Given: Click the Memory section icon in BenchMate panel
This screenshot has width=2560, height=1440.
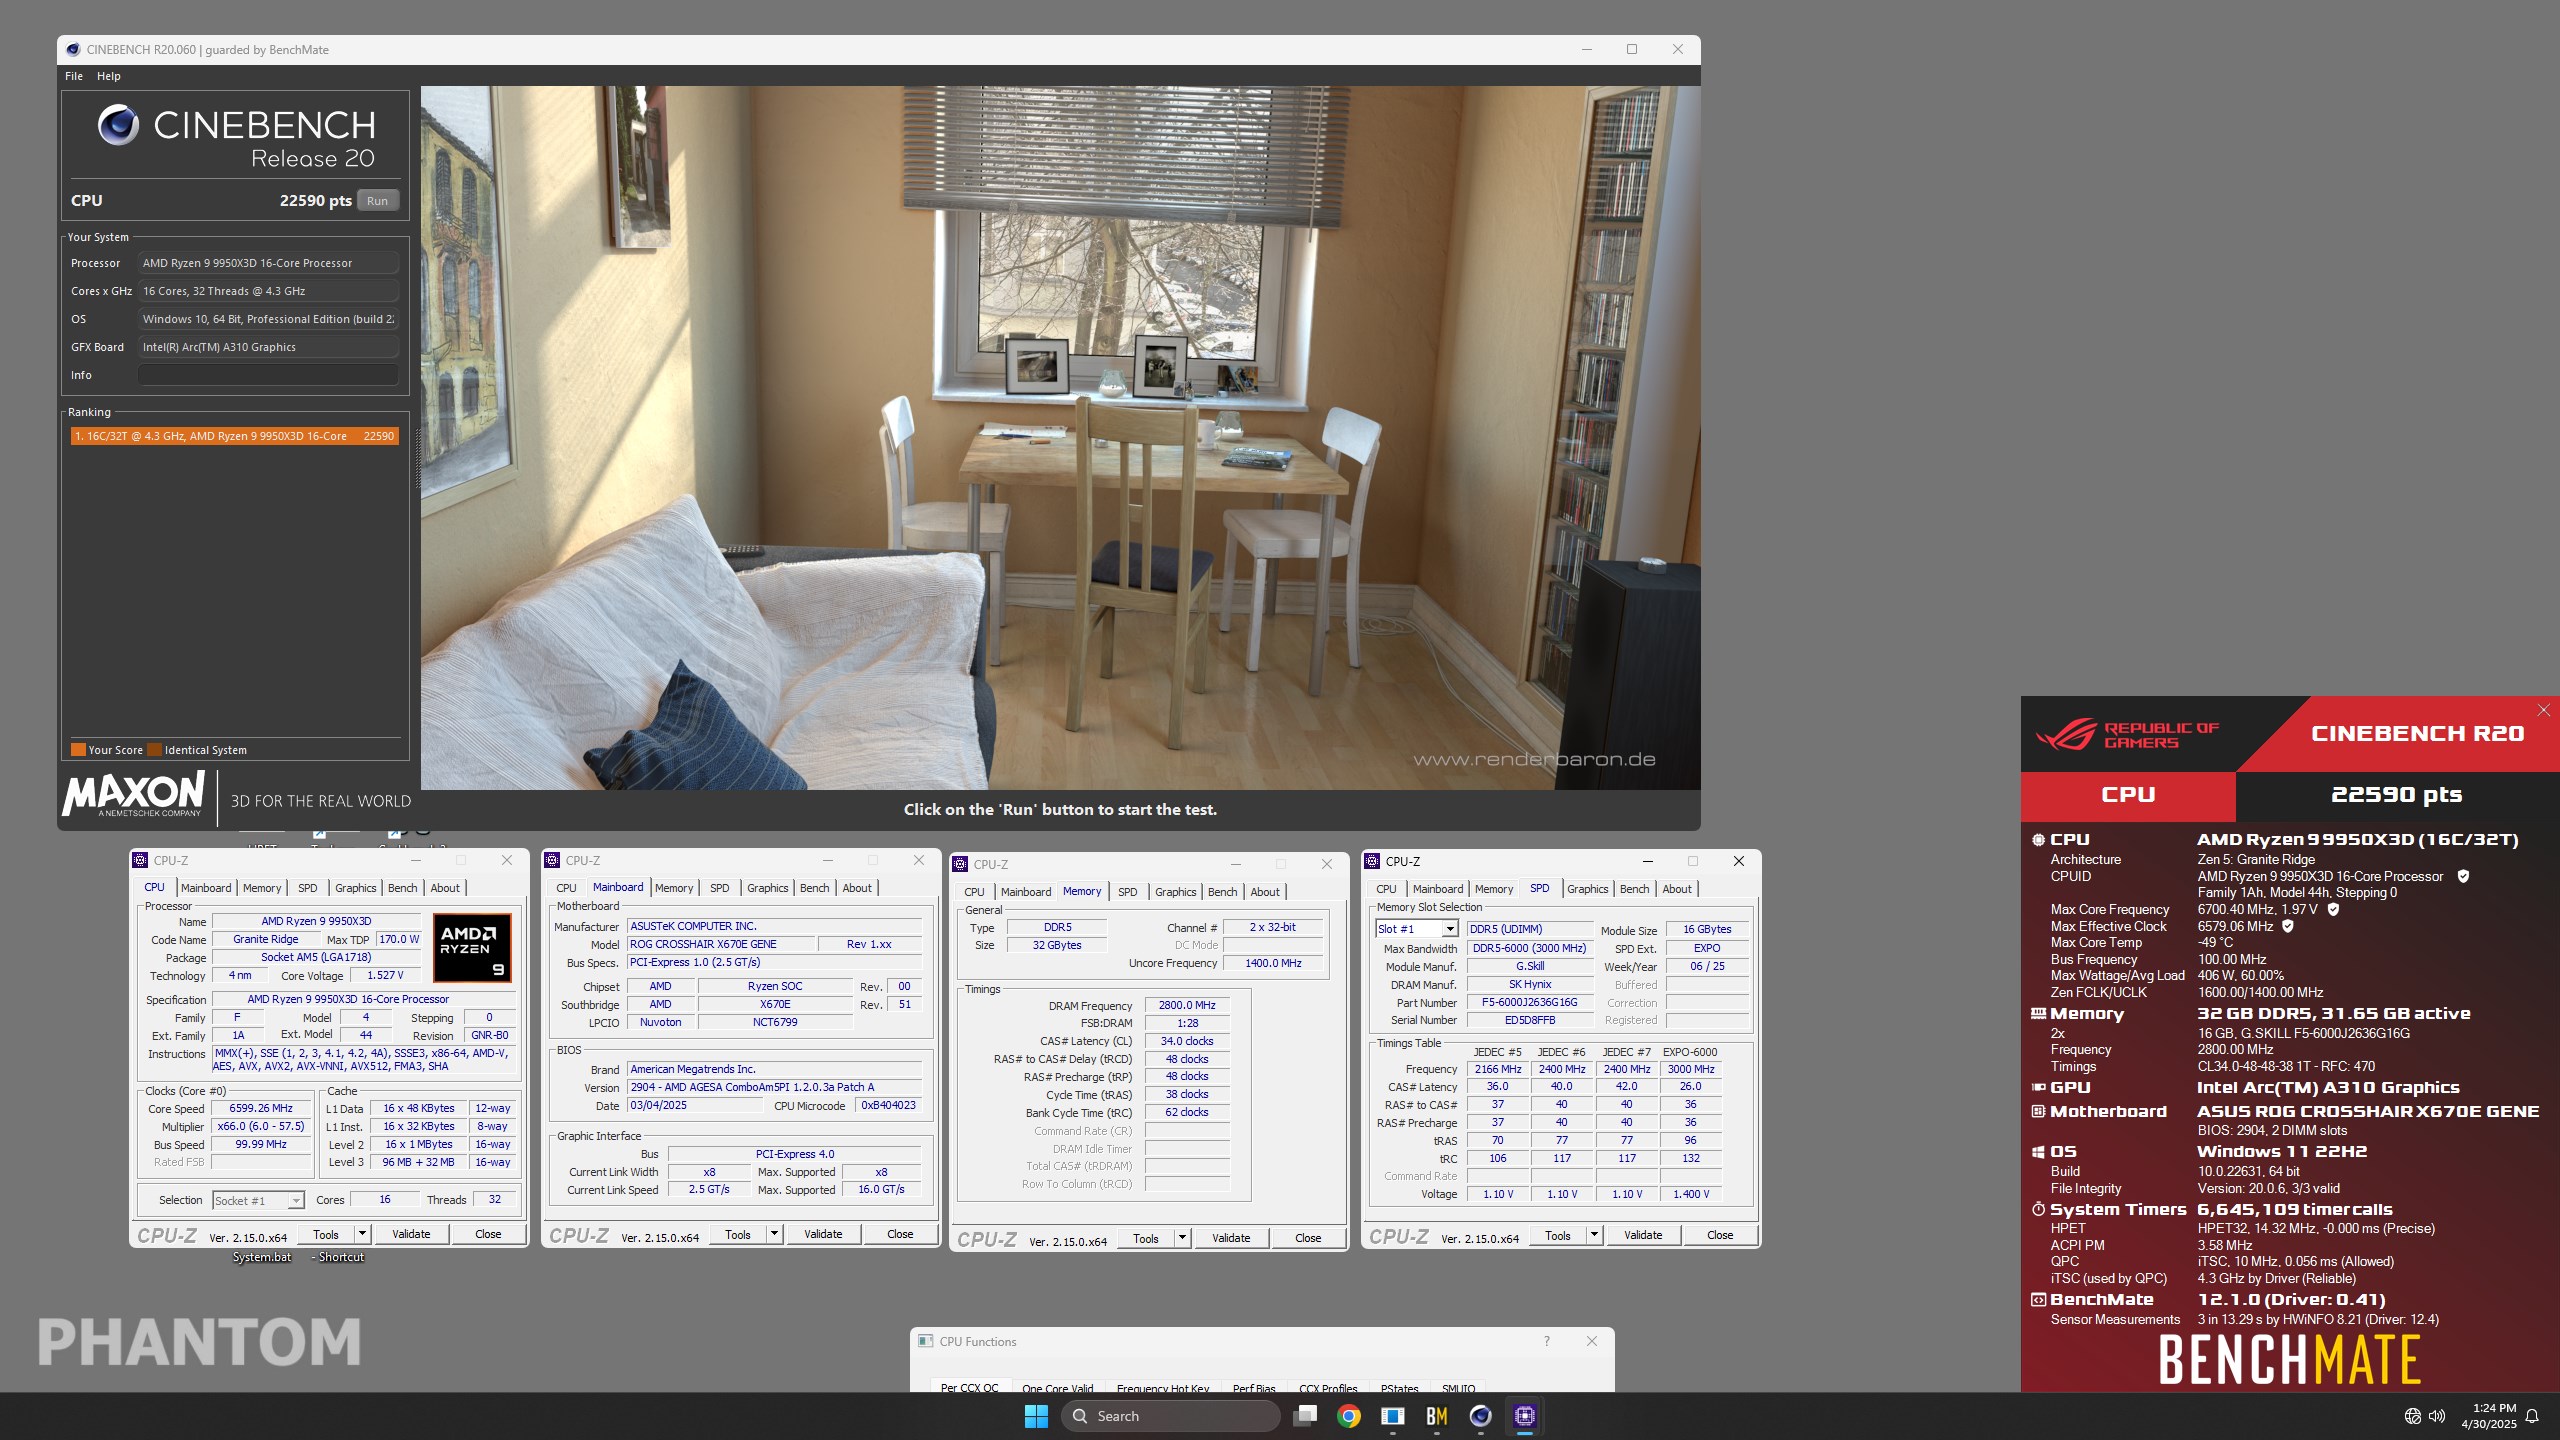Looking at the screenshot, I should [x=2038, y=1014].
